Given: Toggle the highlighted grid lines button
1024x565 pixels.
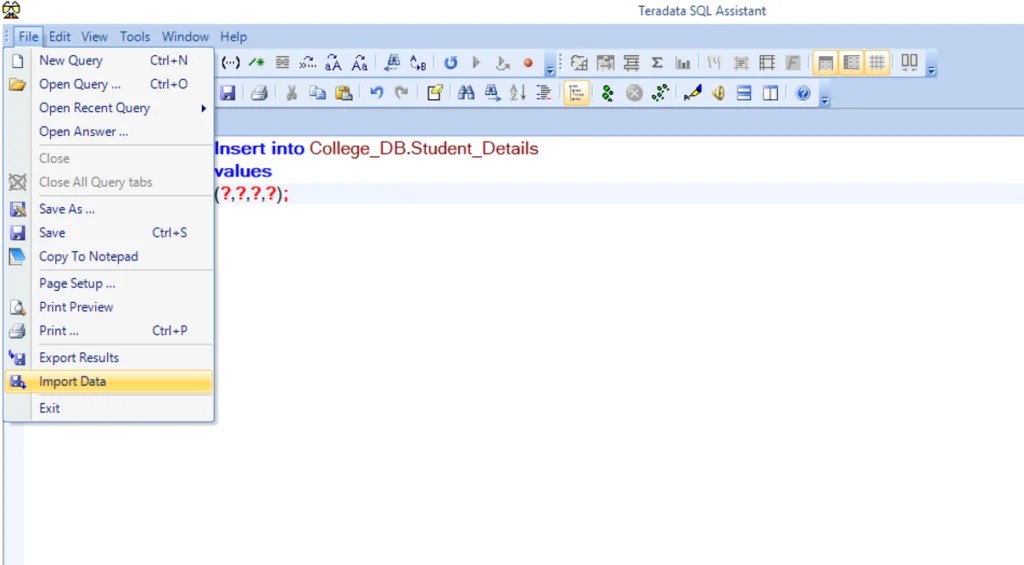Looking at the screenshot, I should pos(877,63).
